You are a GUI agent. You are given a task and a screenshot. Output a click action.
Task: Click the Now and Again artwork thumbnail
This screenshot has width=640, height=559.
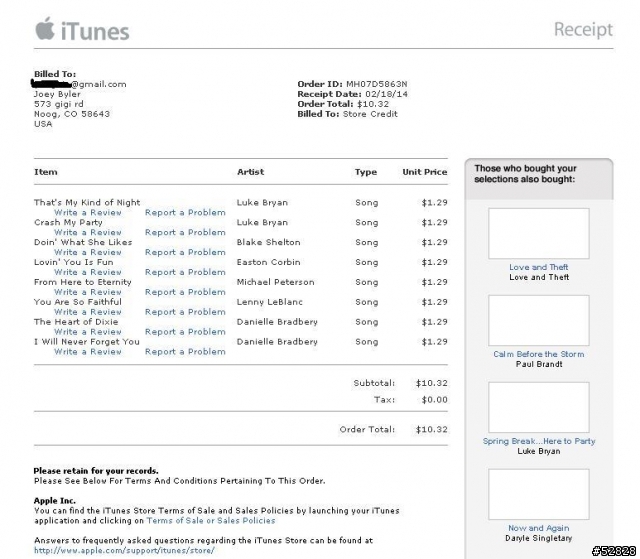click(539, 494)
